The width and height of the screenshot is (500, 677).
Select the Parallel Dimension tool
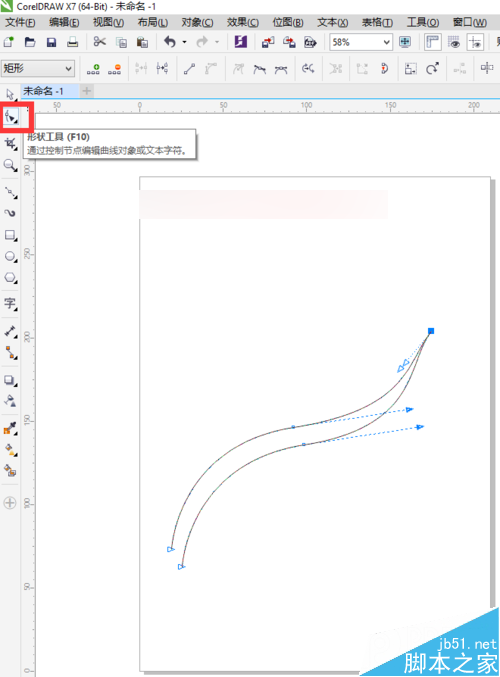click(10, 331)
